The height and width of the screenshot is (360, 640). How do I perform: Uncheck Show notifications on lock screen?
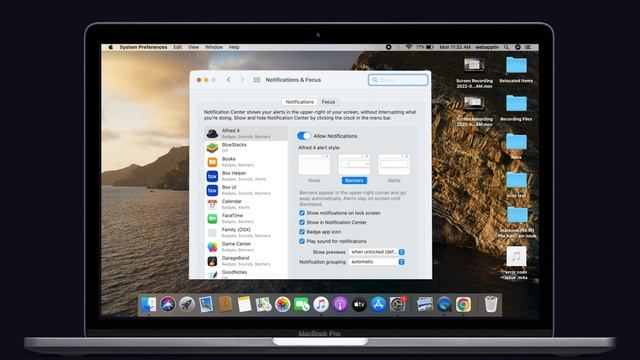point(302,213)
